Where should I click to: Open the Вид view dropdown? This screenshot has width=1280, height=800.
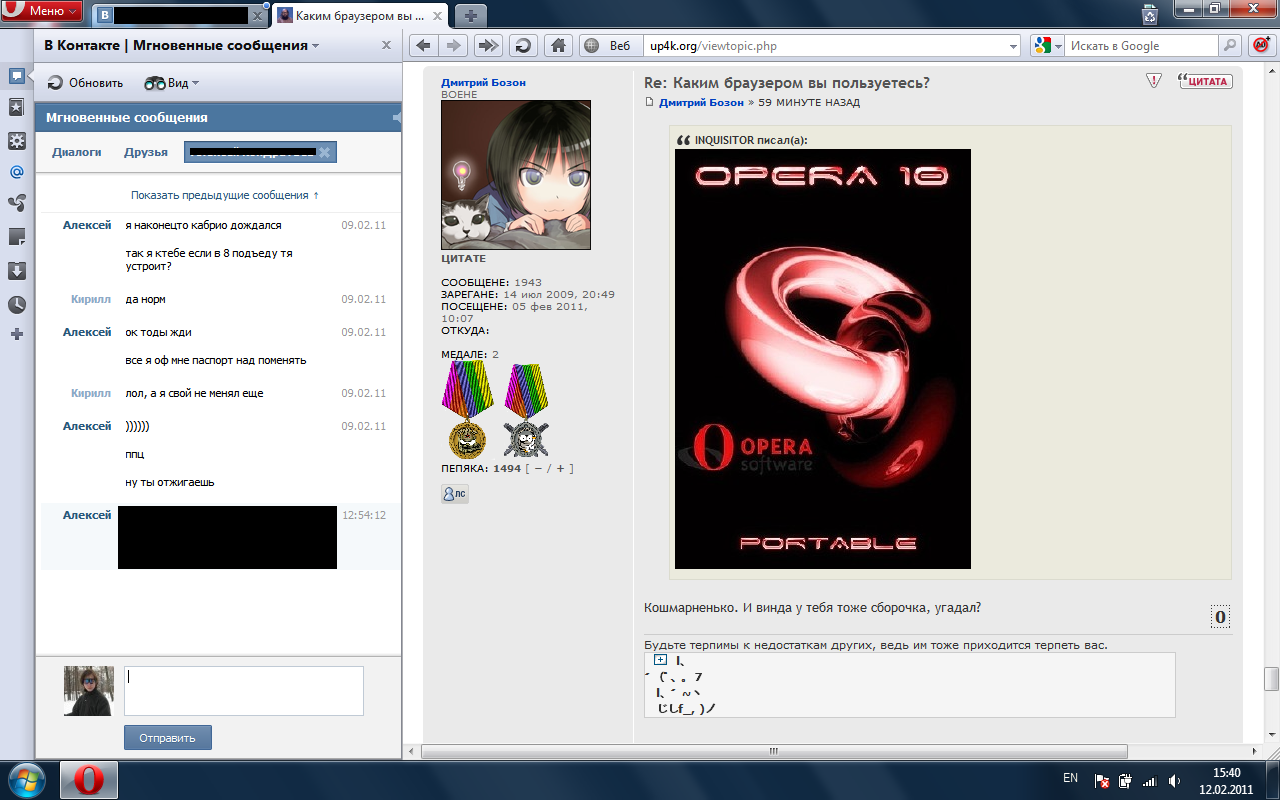pyautogui.click(x=172, y=83)
